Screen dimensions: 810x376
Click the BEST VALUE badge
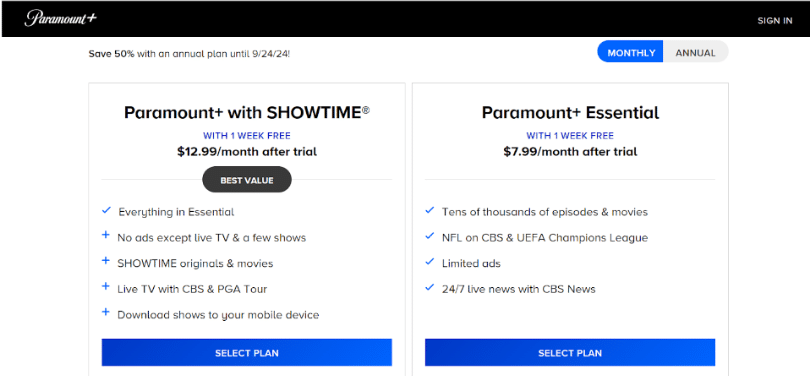coord(247,180)
